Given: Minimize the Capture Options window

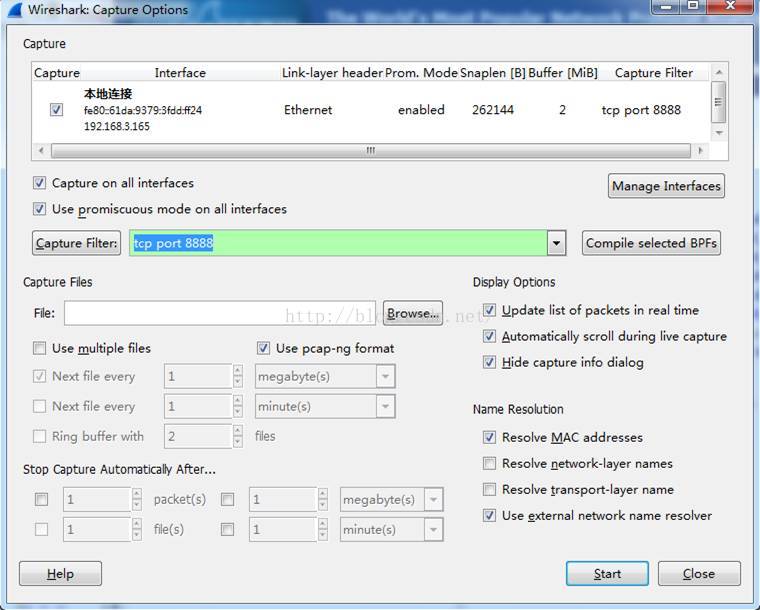Looking at the screenshot, I should pos(666,6).
